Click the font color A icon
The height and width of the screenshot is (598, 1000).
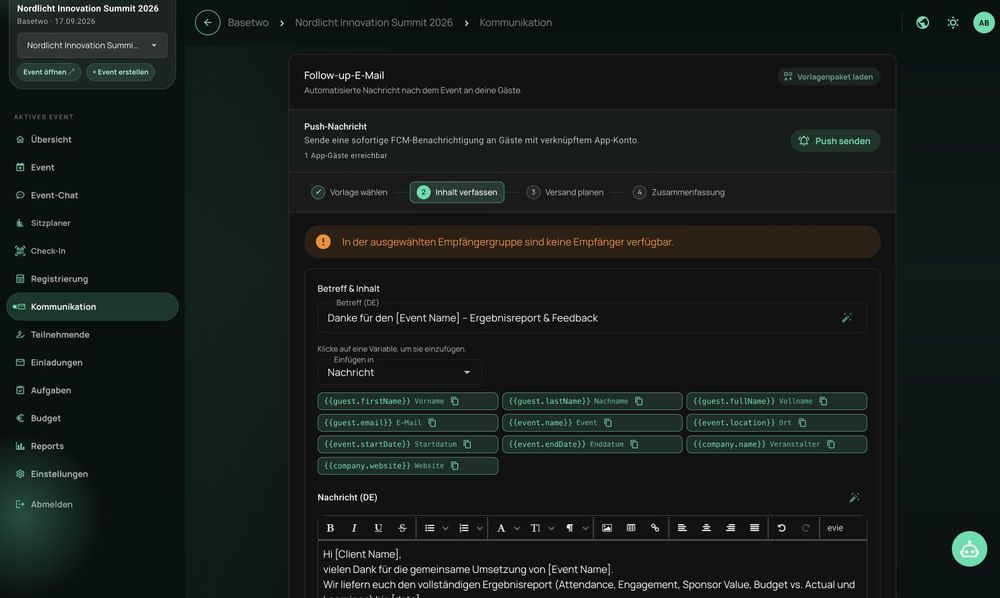(x=501, y=528)
